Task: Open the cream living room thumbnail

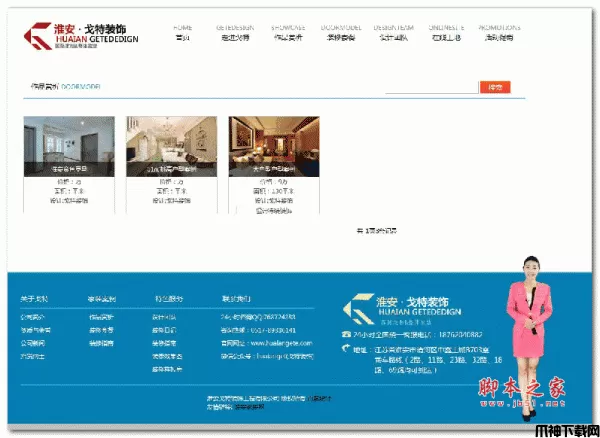Action: point(171,147)
